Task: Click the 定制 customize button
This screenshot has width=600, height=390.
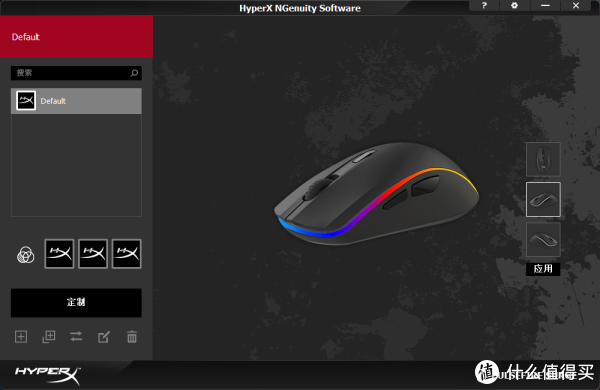Action: click(76, 302)
